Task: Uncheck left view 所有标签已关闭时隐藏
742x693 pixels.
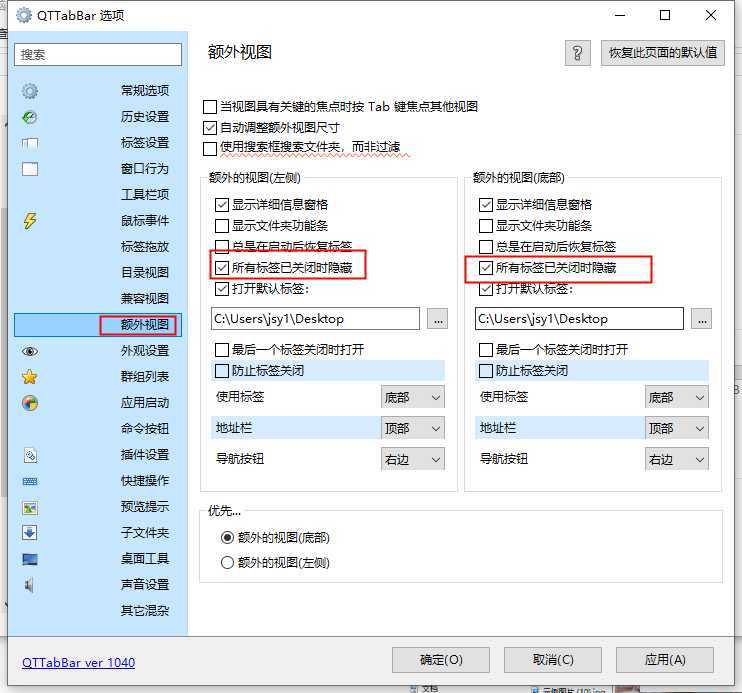Action: pyautogui.click(x=222, y=268)
